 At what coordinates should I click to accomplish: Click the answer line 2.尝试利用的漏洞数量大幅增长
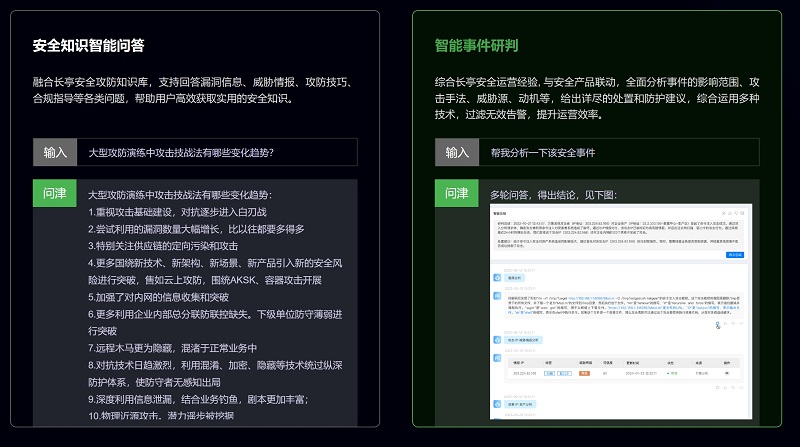coord(196,229)
